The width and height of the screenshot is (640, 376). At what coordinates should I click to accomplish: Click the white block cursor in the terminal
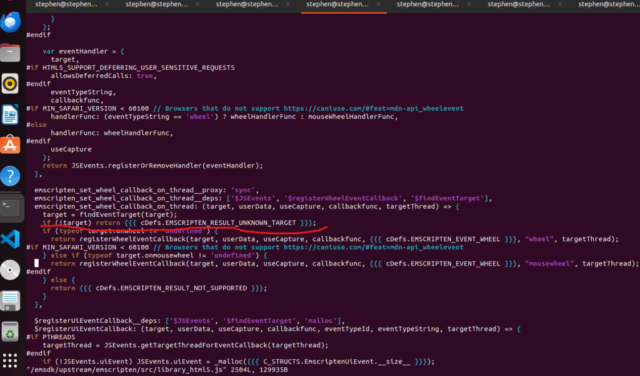[x=37, y=263]
